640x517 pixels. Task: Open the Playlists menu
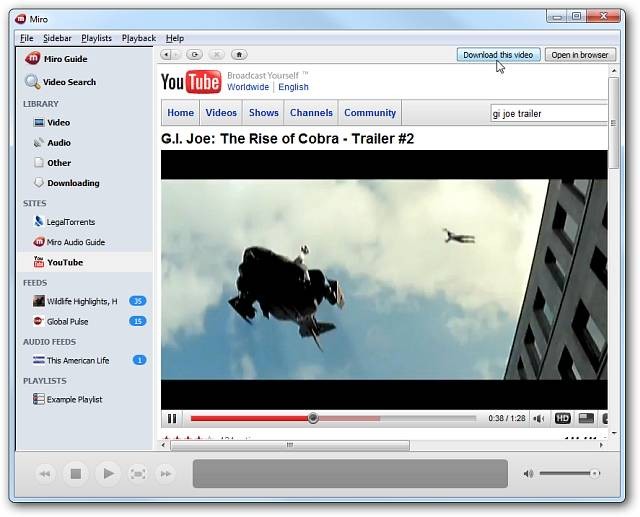(x=96, y=38)
